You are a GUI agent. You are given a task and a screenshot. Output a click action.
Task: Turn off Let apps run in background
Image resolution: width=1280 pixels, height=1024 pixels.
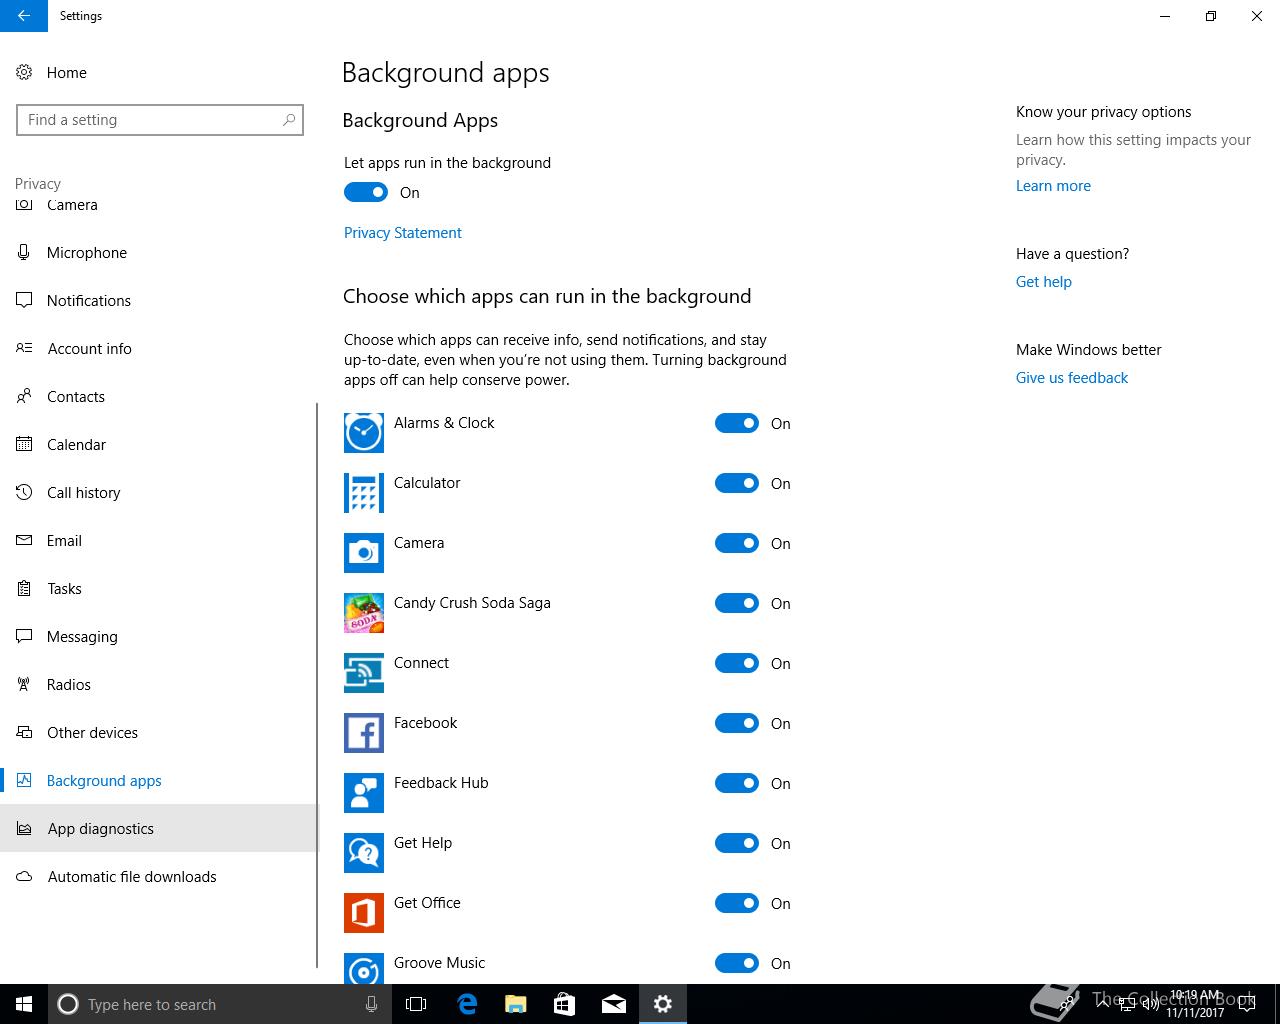366,192
